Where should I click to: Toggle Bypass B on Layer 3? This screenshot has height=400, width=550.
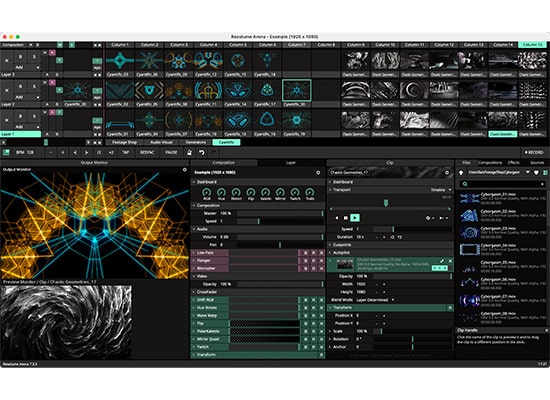[x=20, y=57]
